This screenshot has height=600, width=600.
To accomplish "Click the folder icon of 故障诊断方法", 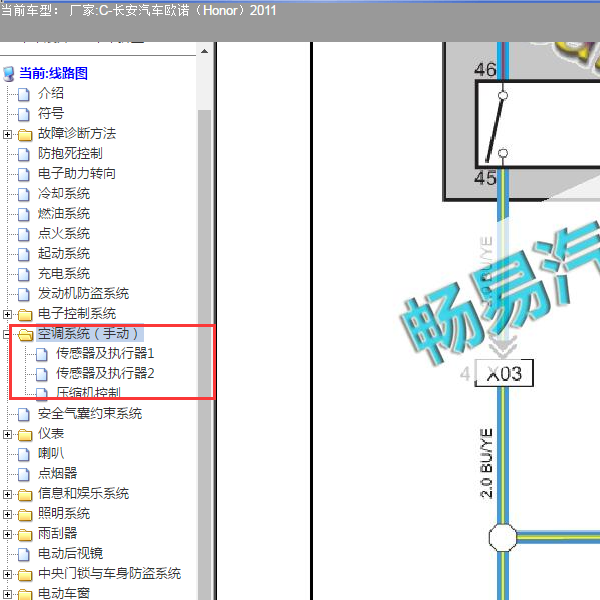I will (x=25, y=135).
